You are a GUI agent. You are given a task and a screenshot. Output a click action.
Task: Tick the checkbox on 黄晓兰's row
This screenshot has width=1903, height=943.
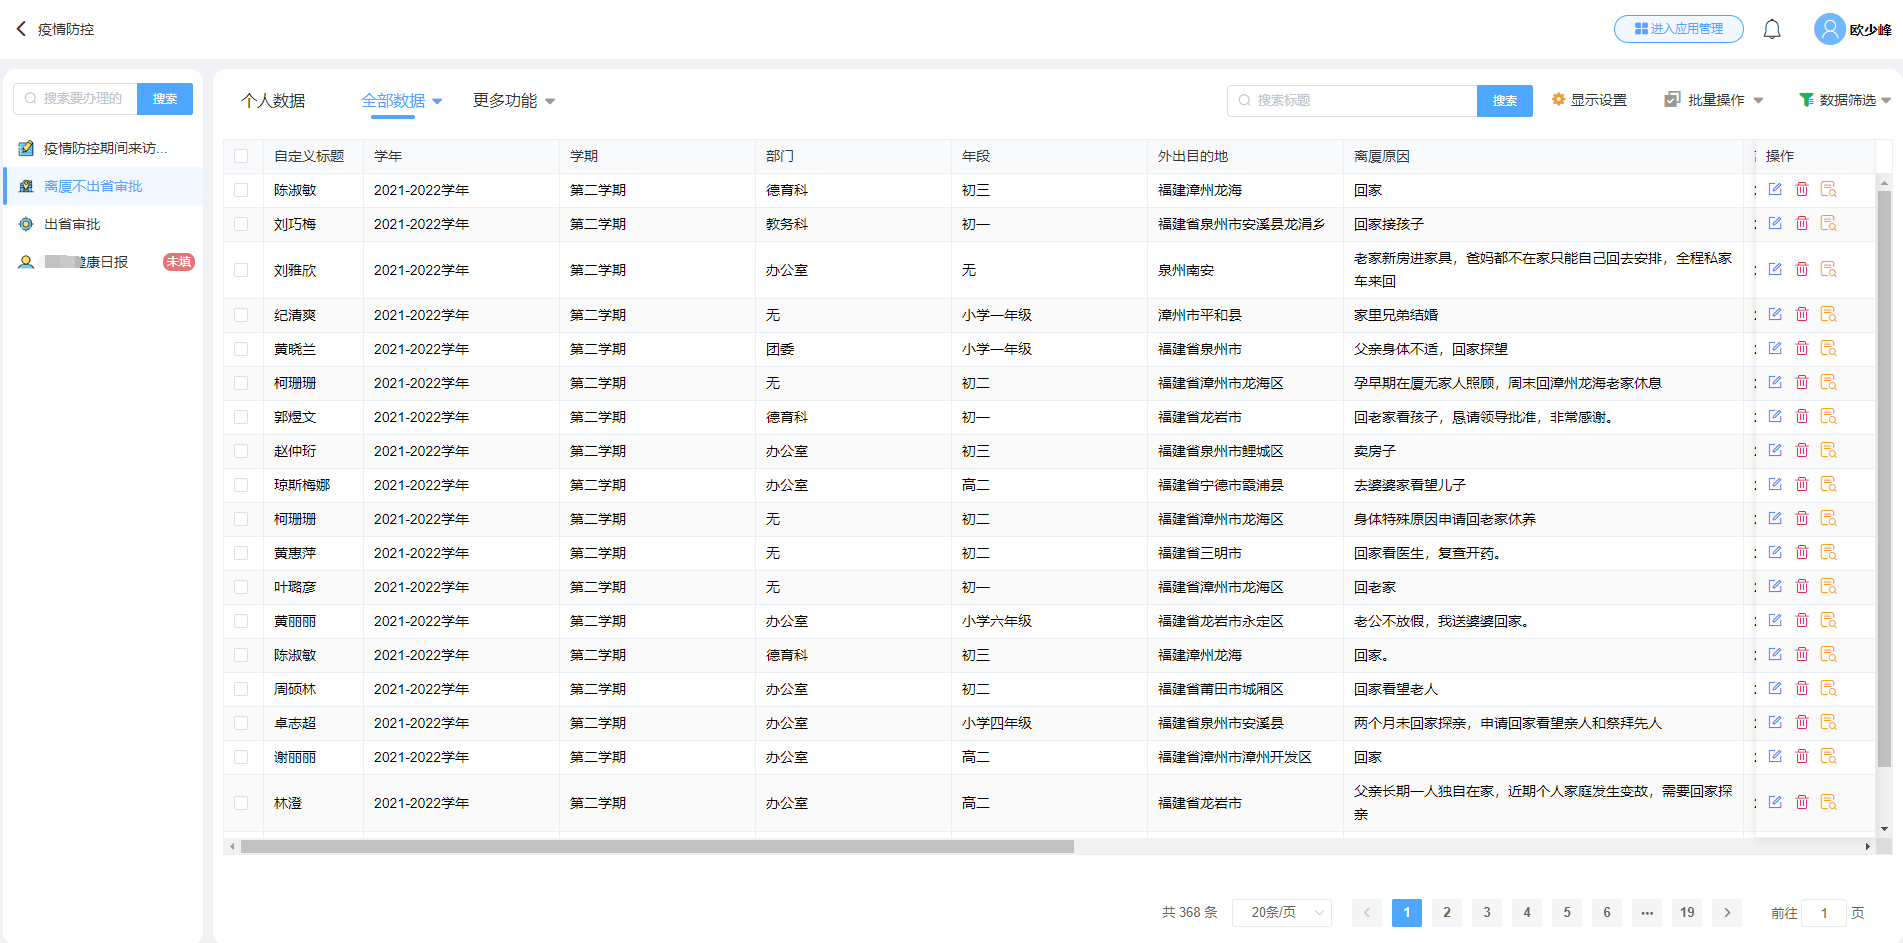(242, 349)
